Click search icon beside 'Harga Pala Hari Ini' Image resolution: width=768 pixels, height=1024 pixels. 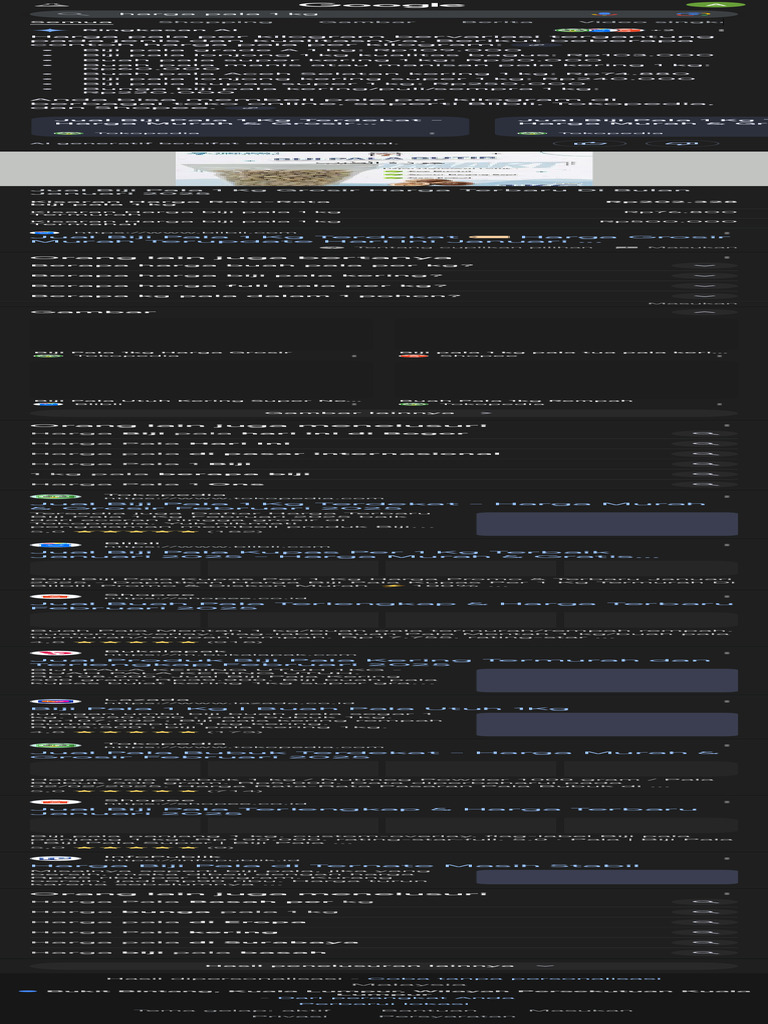click(704, 443)
